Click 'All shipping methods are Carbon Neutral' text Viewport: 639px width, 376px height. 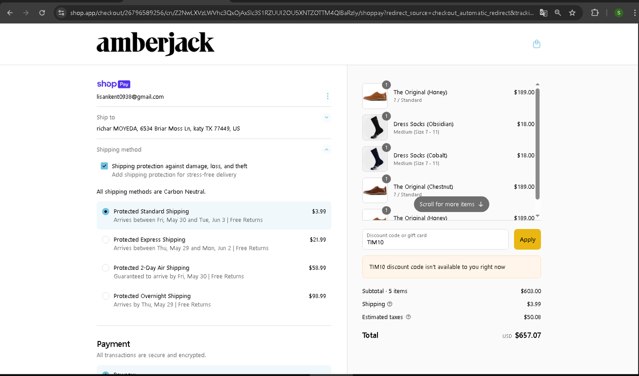tap(151, 191)
